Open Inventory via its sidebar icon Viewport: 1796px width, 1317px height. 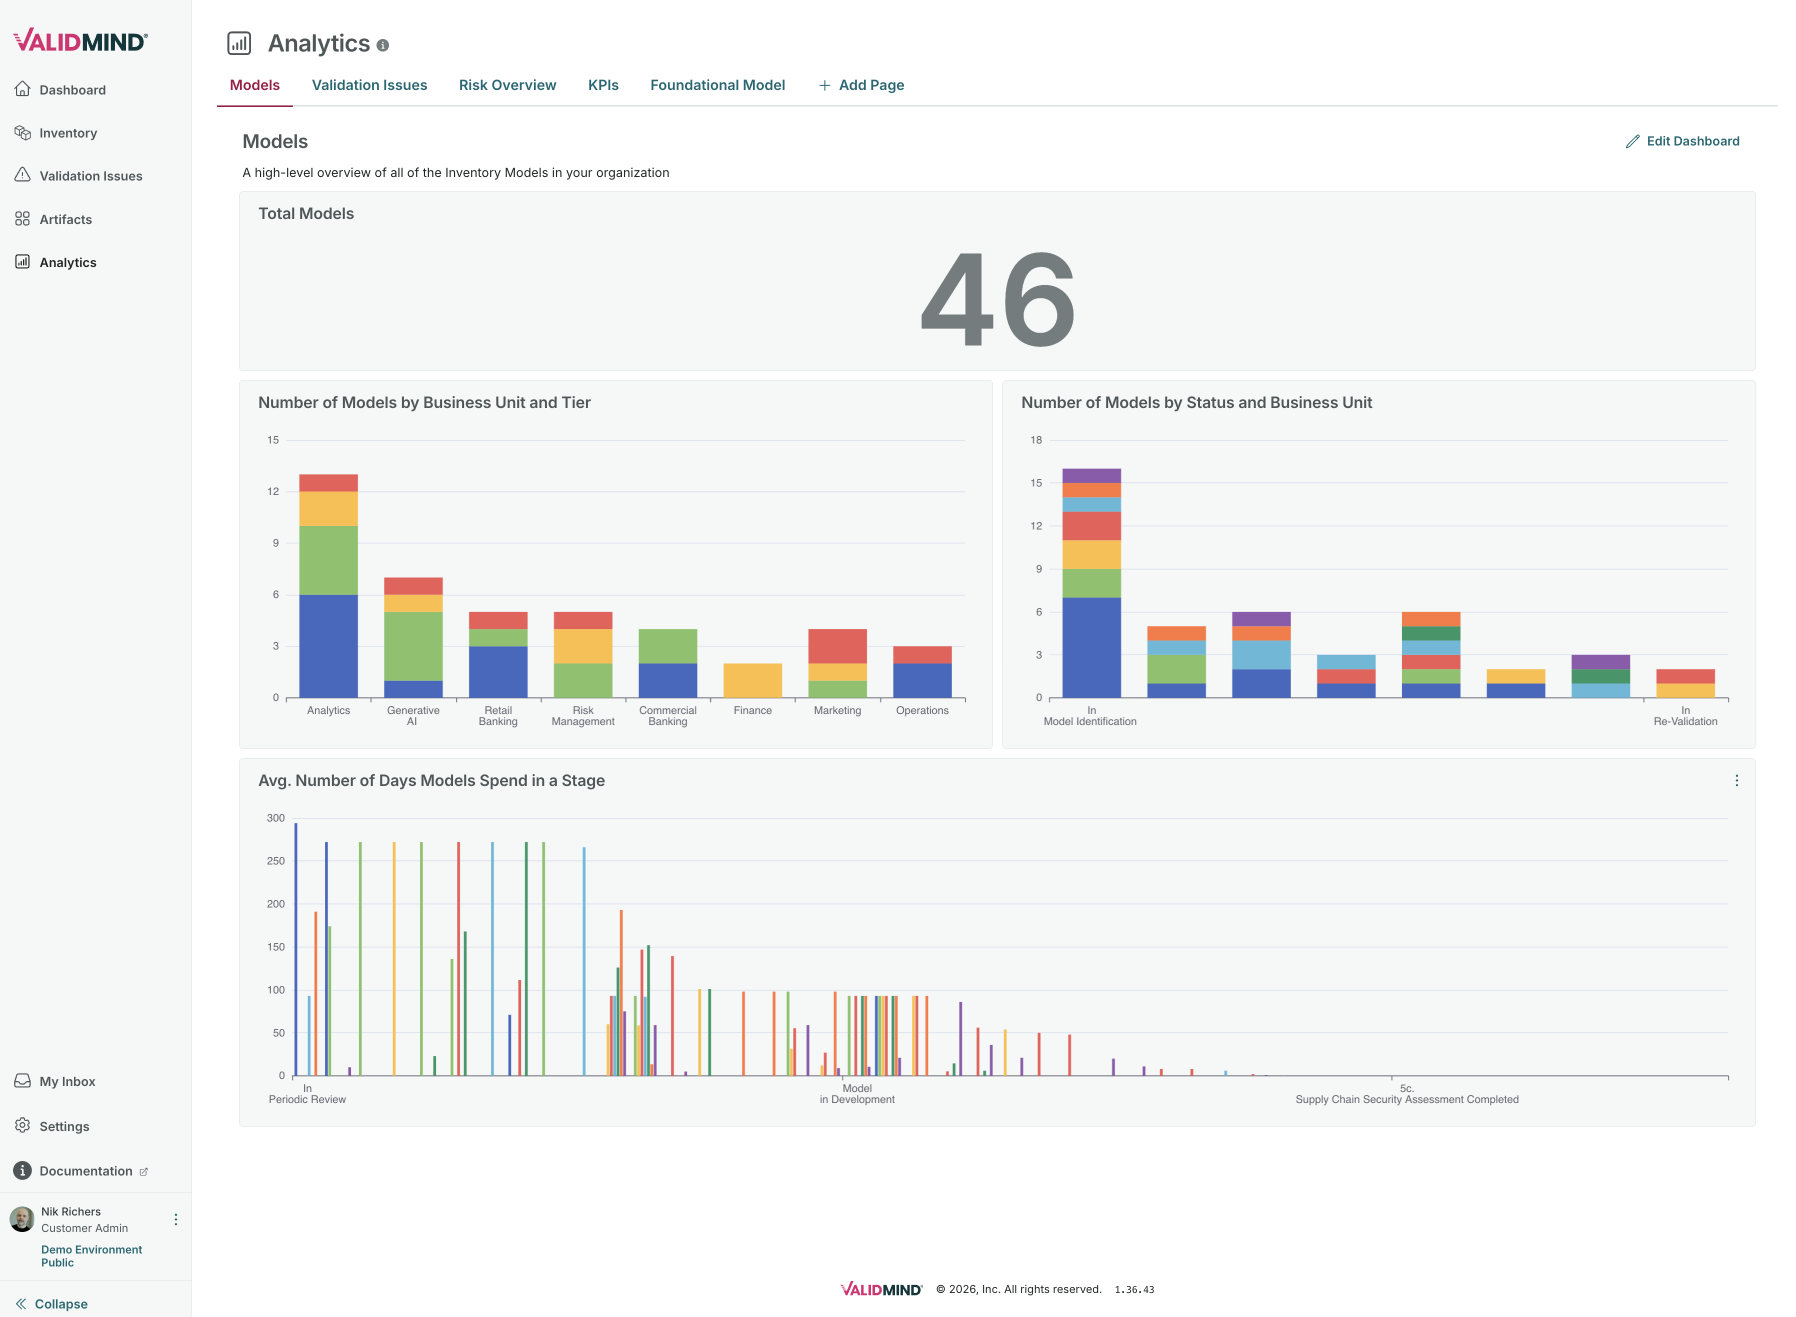(x=22, y=133)
